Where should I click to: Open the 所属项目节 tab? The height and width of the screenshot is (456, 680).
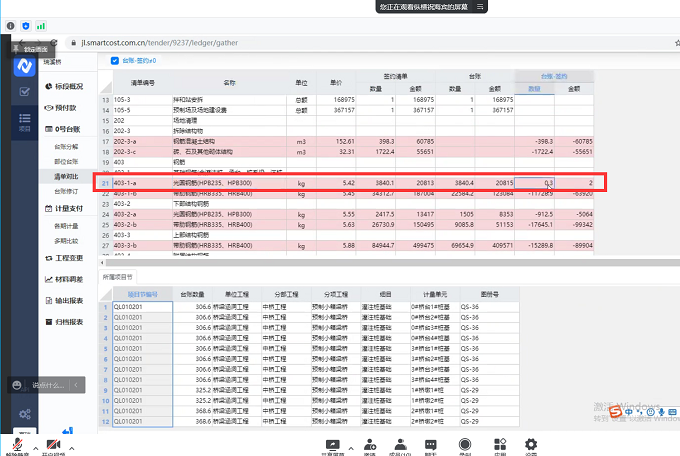tap(118, 276)
